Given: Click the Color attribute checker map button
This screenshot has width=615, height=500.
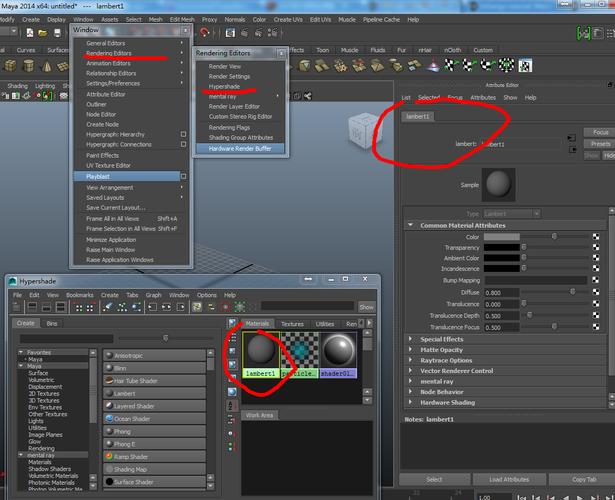Looking at the screenshot, I should coord(596,236).
